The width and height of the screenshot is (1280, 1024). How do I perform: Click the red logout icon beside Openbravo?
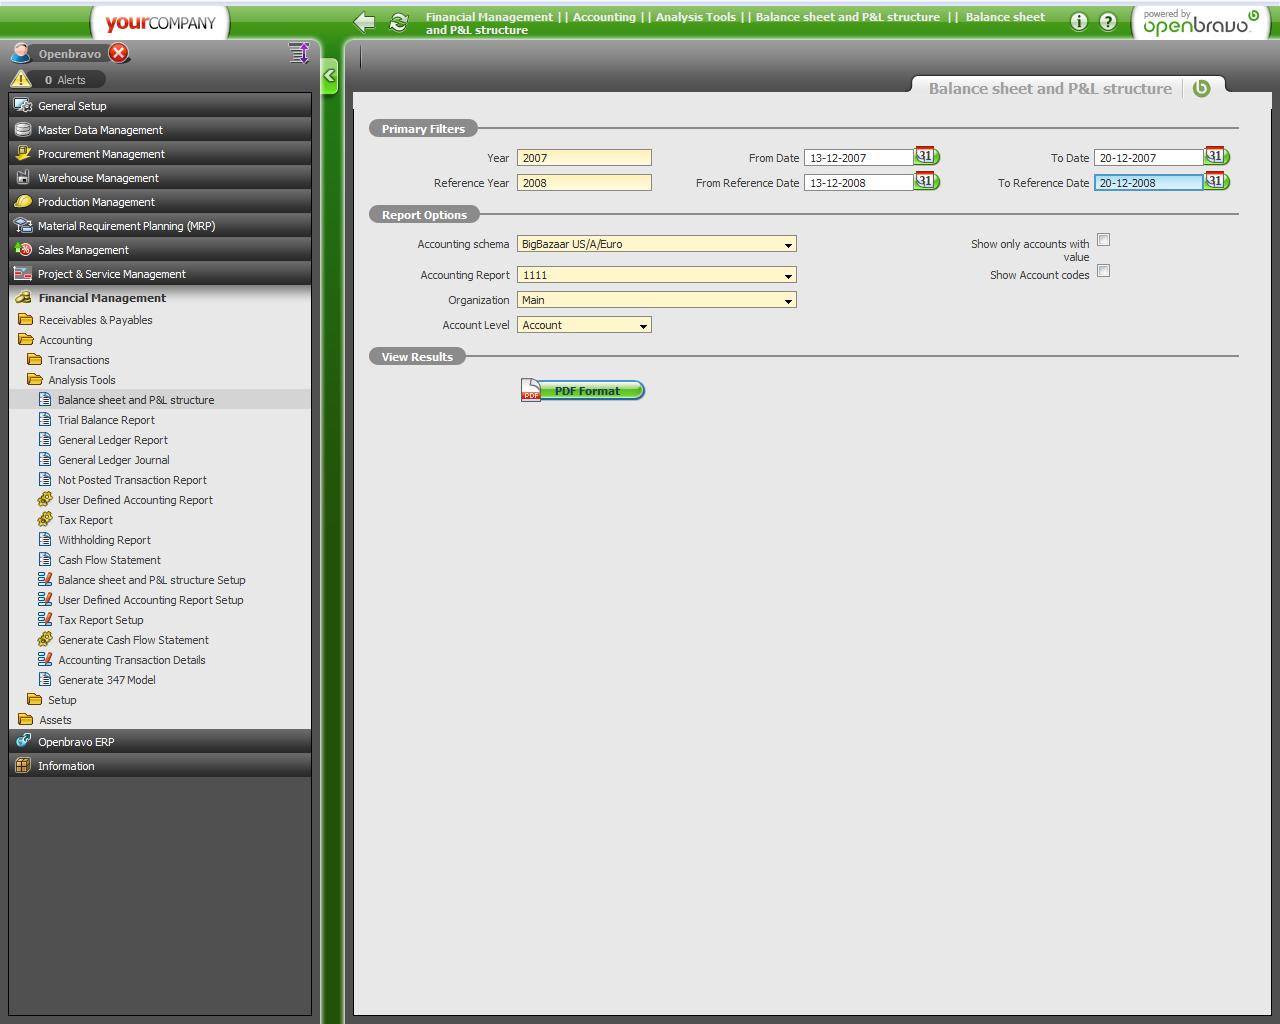coord(119,53)
